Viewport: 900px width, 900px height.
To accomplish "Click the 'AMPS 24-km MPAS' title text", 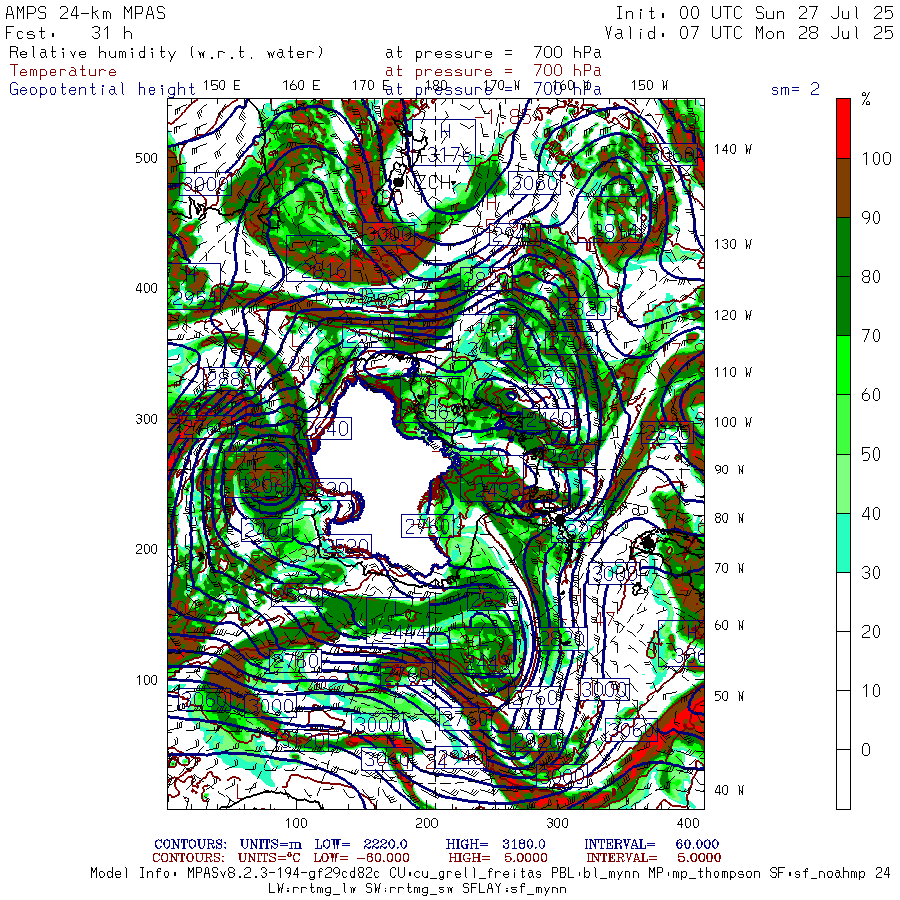I will click(x=86, y=13).
